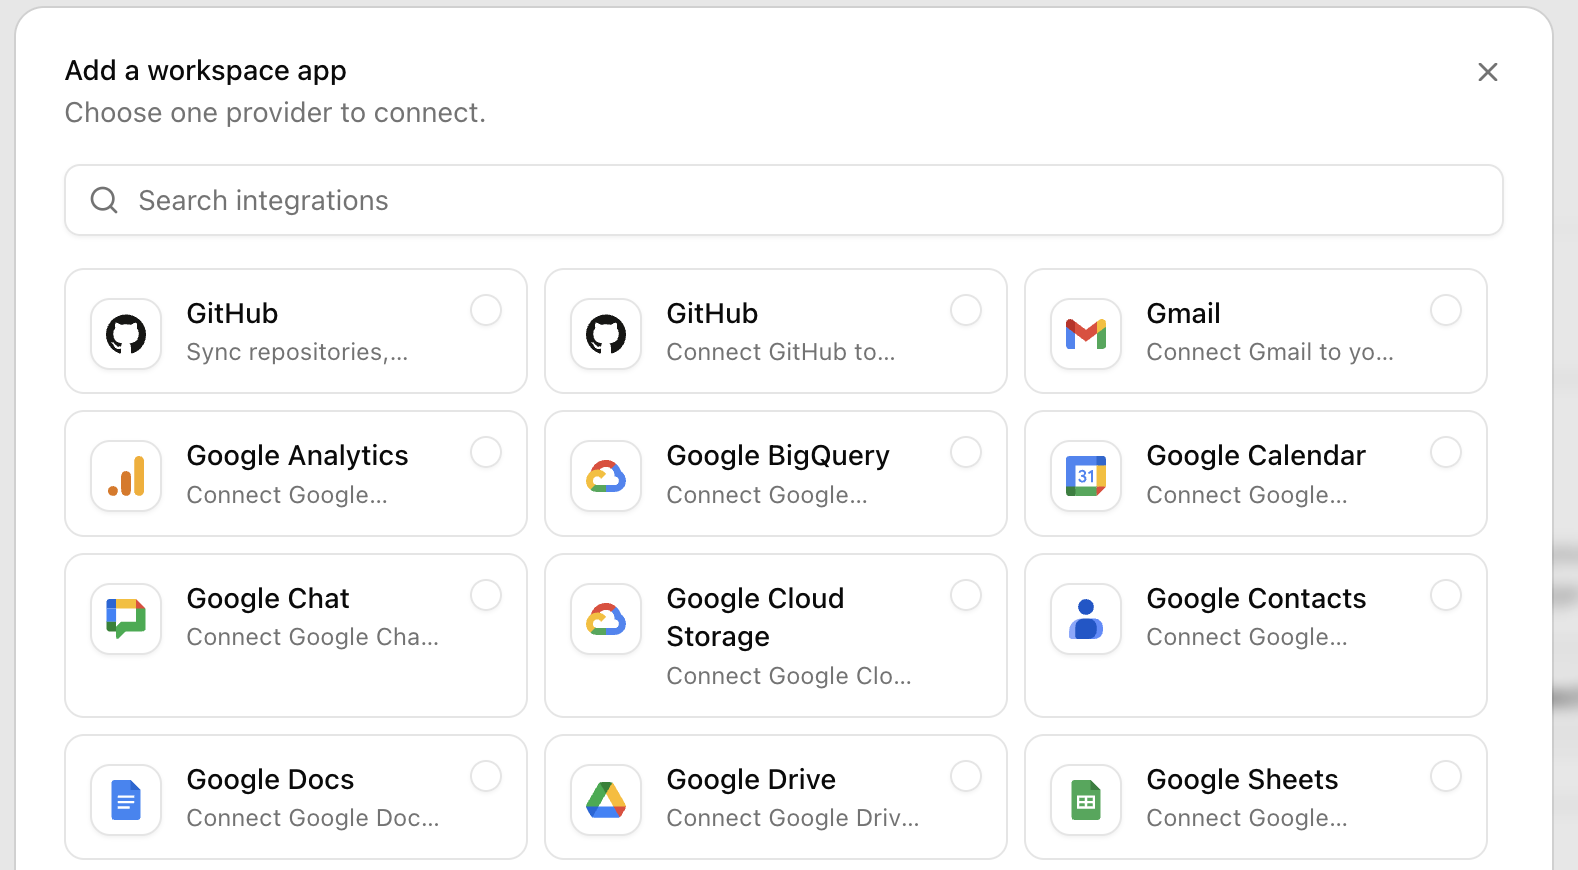This screenshot has width=1578, height=870.
Task: Click the Google Cloud Storage cloud icon
Action: point(606,619)
